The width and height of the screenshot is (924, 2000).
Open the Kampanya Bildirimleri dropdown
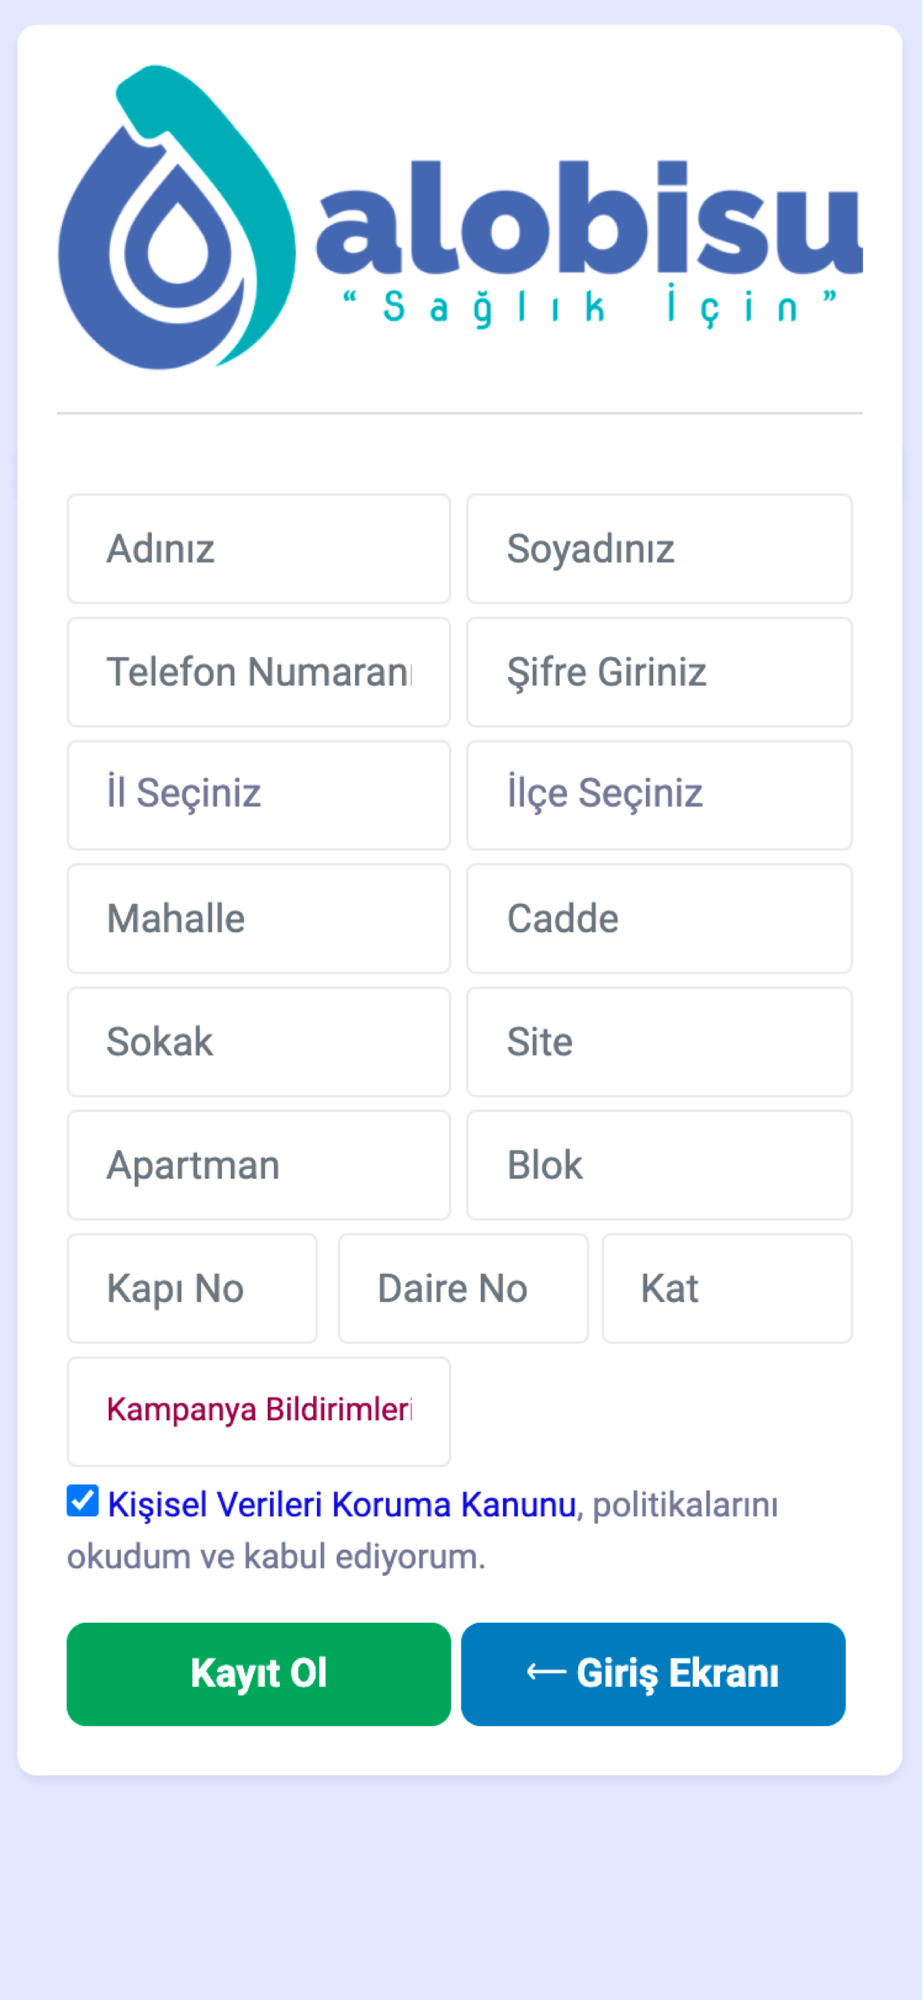(x=258, y=1411)
